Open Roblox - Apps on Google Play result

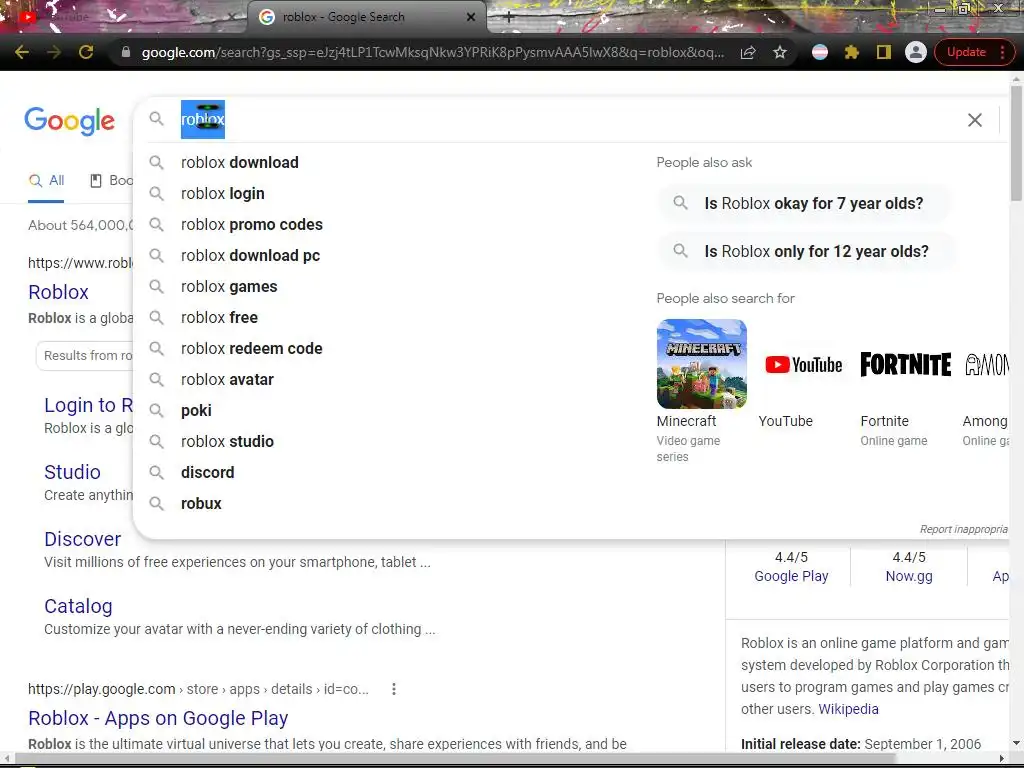tap(158, 718)
